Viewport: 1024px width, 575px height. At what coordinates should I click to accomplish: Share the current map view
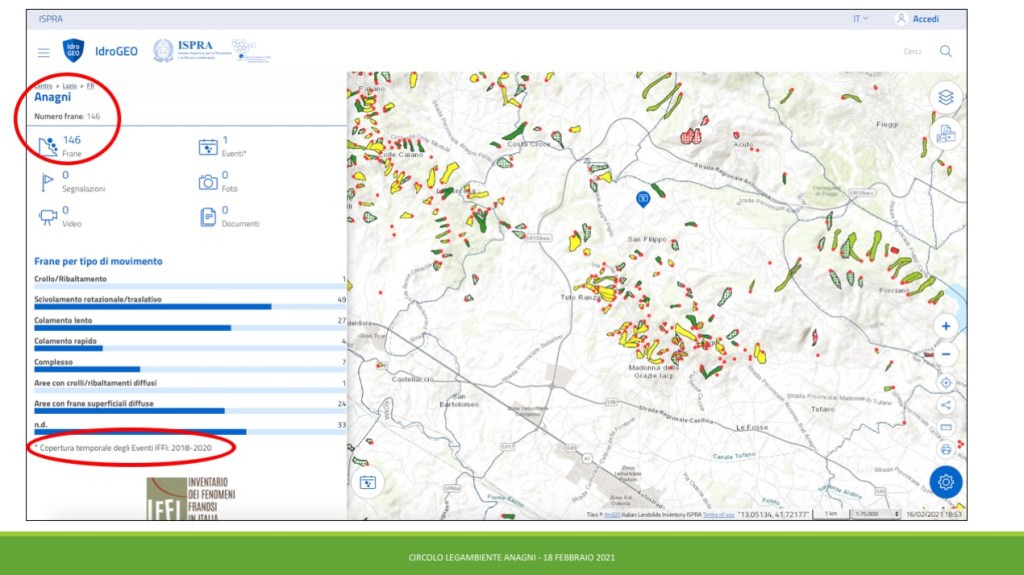click(x=945, y=405)
